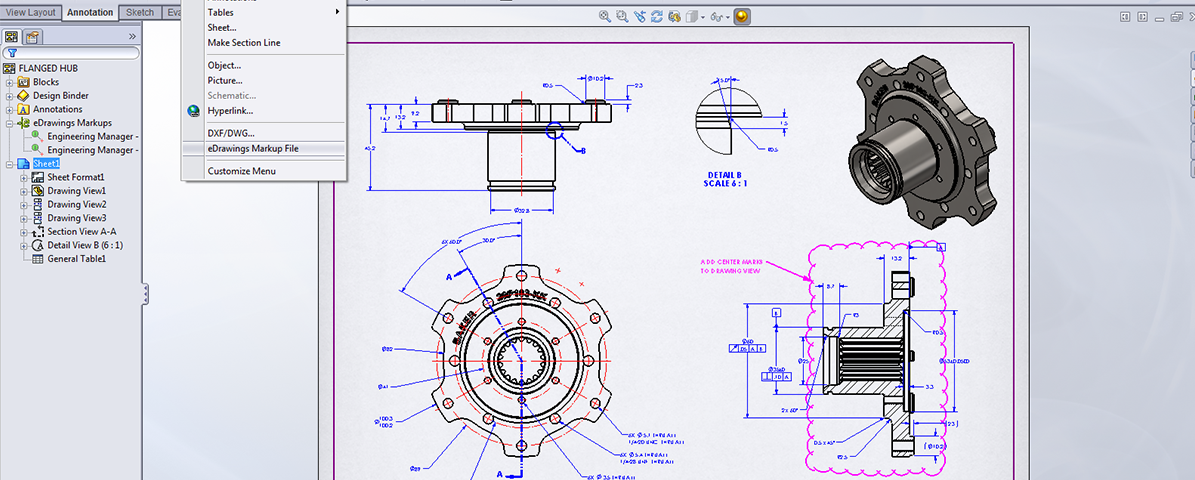The width and height of the screenshot is (1195, 480).
Task: Click the Zoom to Area icon
Action: point(623,16)
